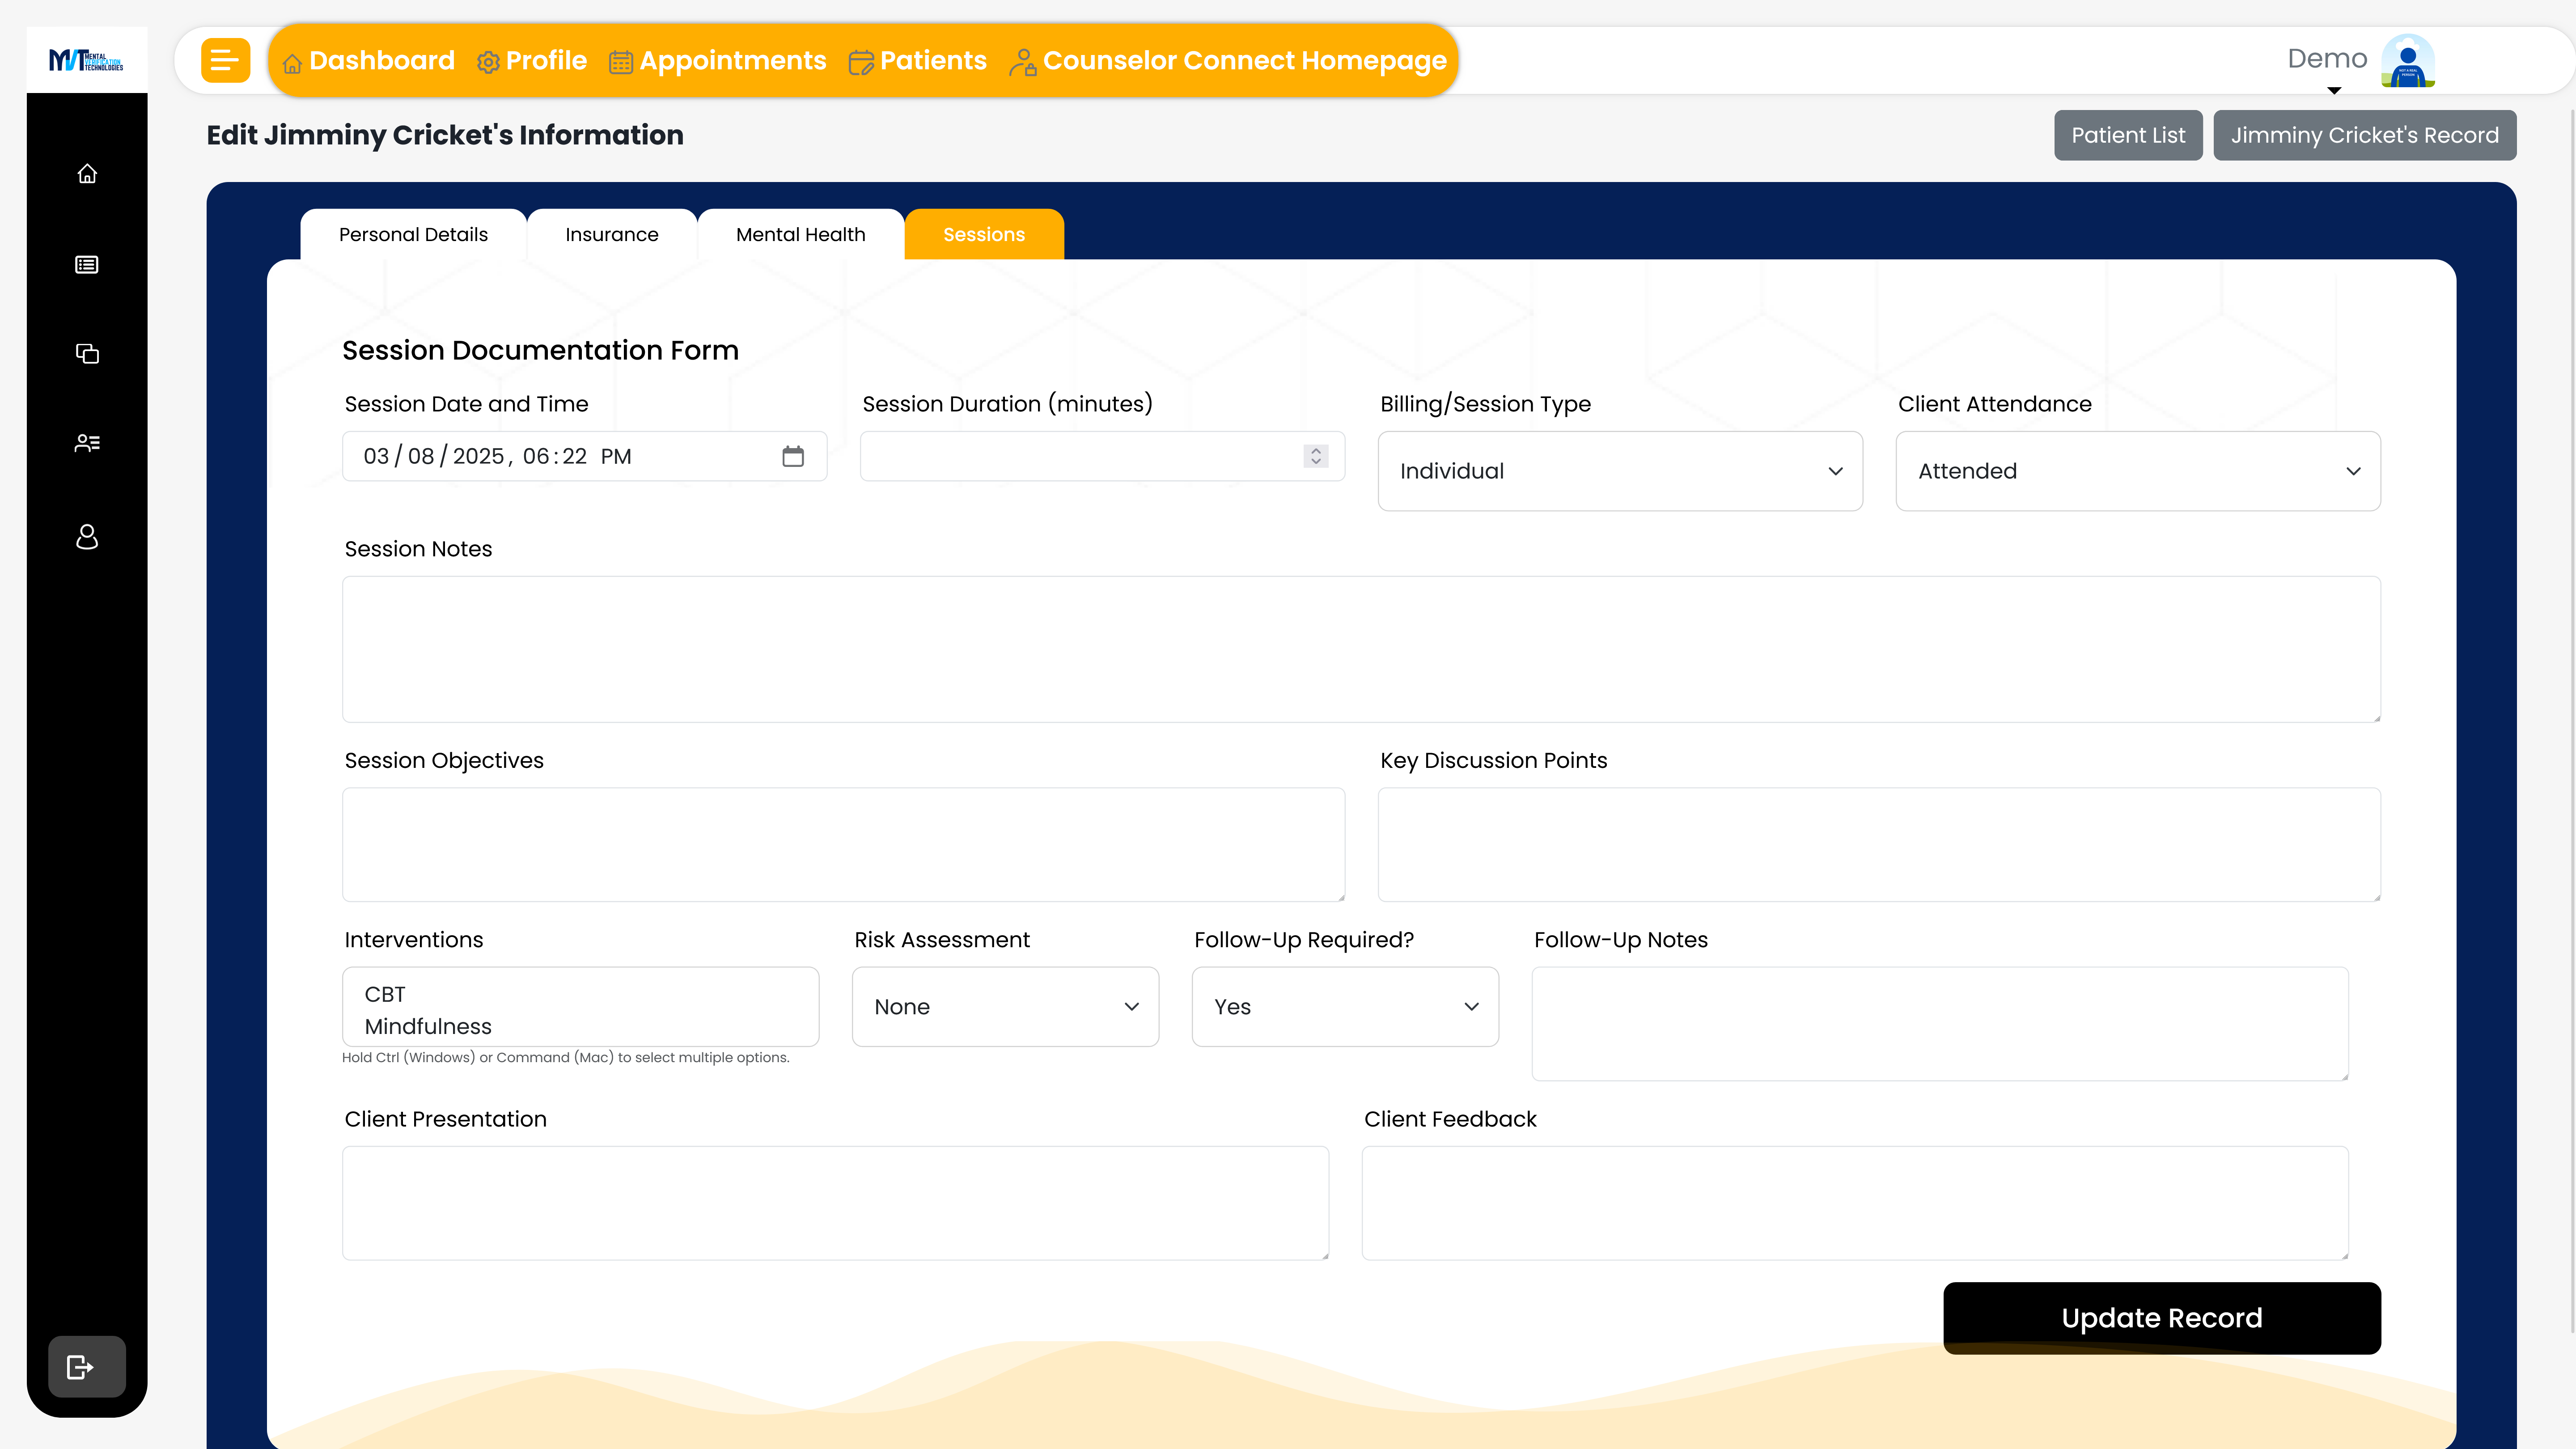Viewport: 2576px width, 1449px height.
Task: Open the patients list icon in sidebar
Action: click(87, 443)
